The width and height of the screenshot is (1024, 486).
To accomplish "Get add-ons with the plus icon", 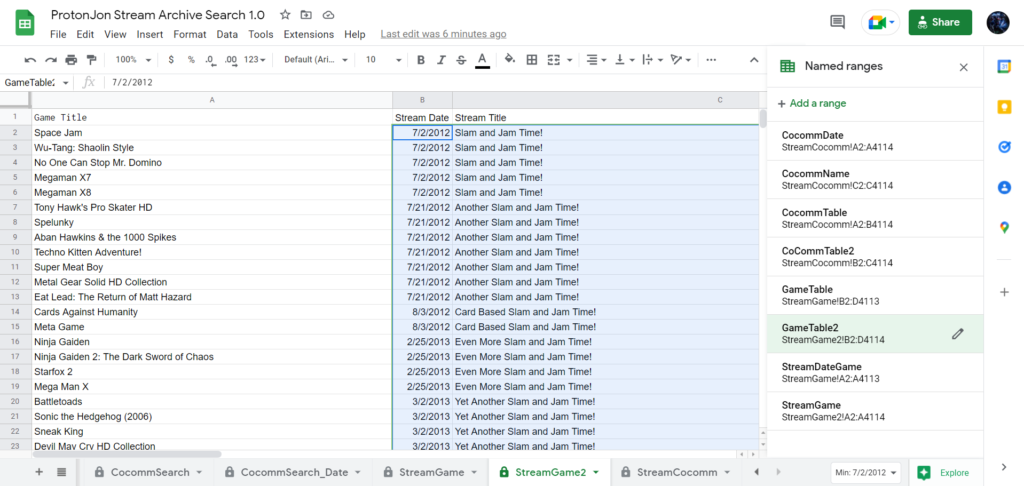I will point(1004,292).
